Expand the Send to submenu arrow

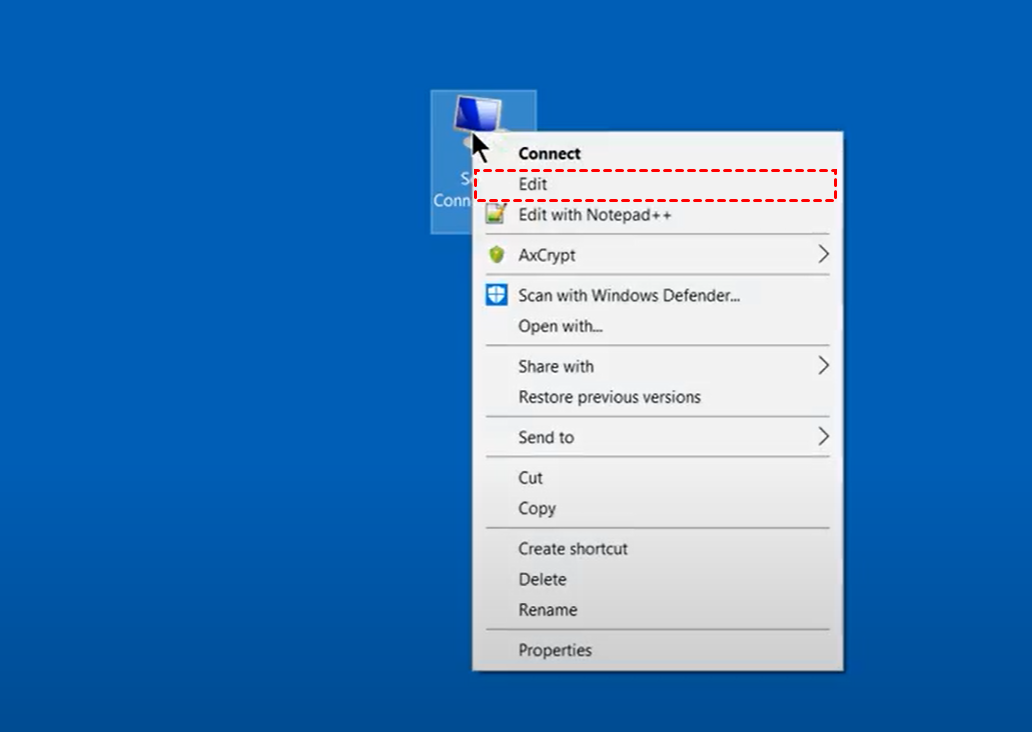pos(823,436)
